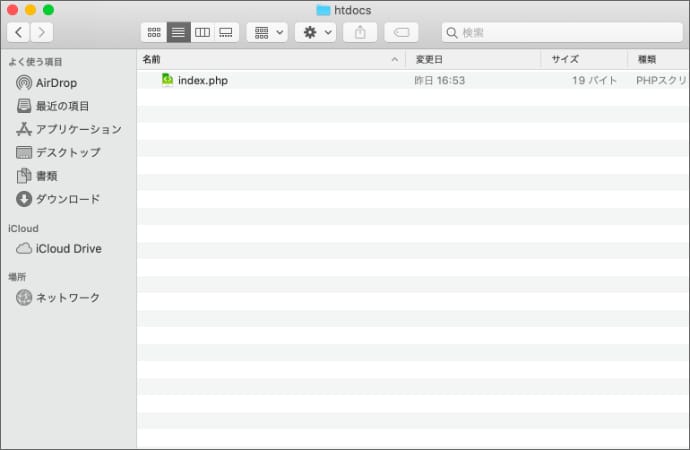The height and width of the screenshot is (450, 690).
Task: Click the edit tags button
Action: tap(401, 32)
